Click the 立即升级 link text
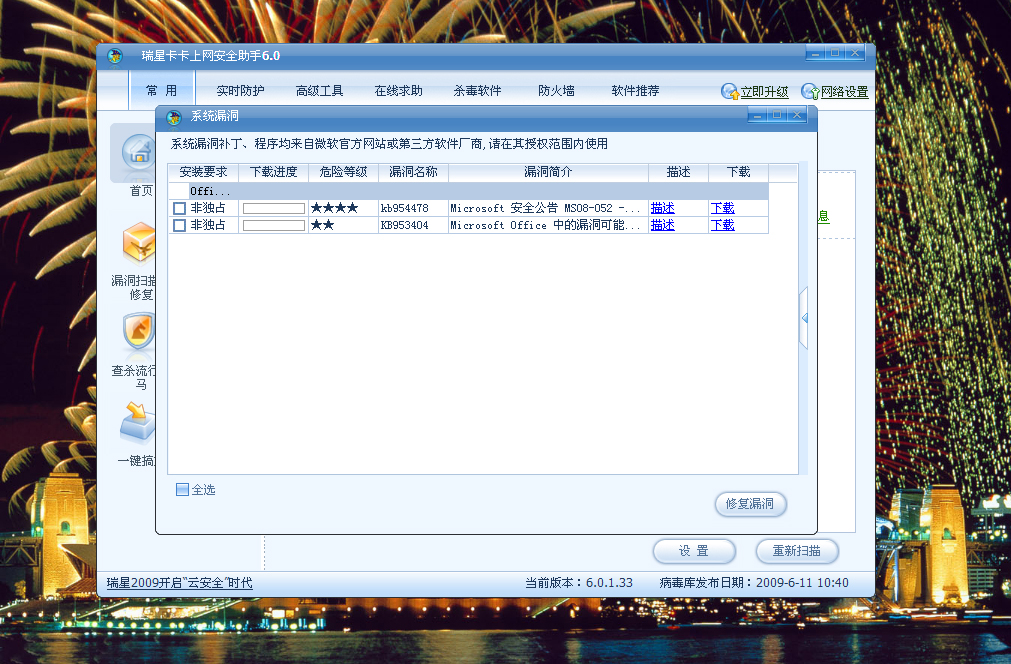Image resolution: width=1011 pixels, height=664 pixels. pos(764,92)
